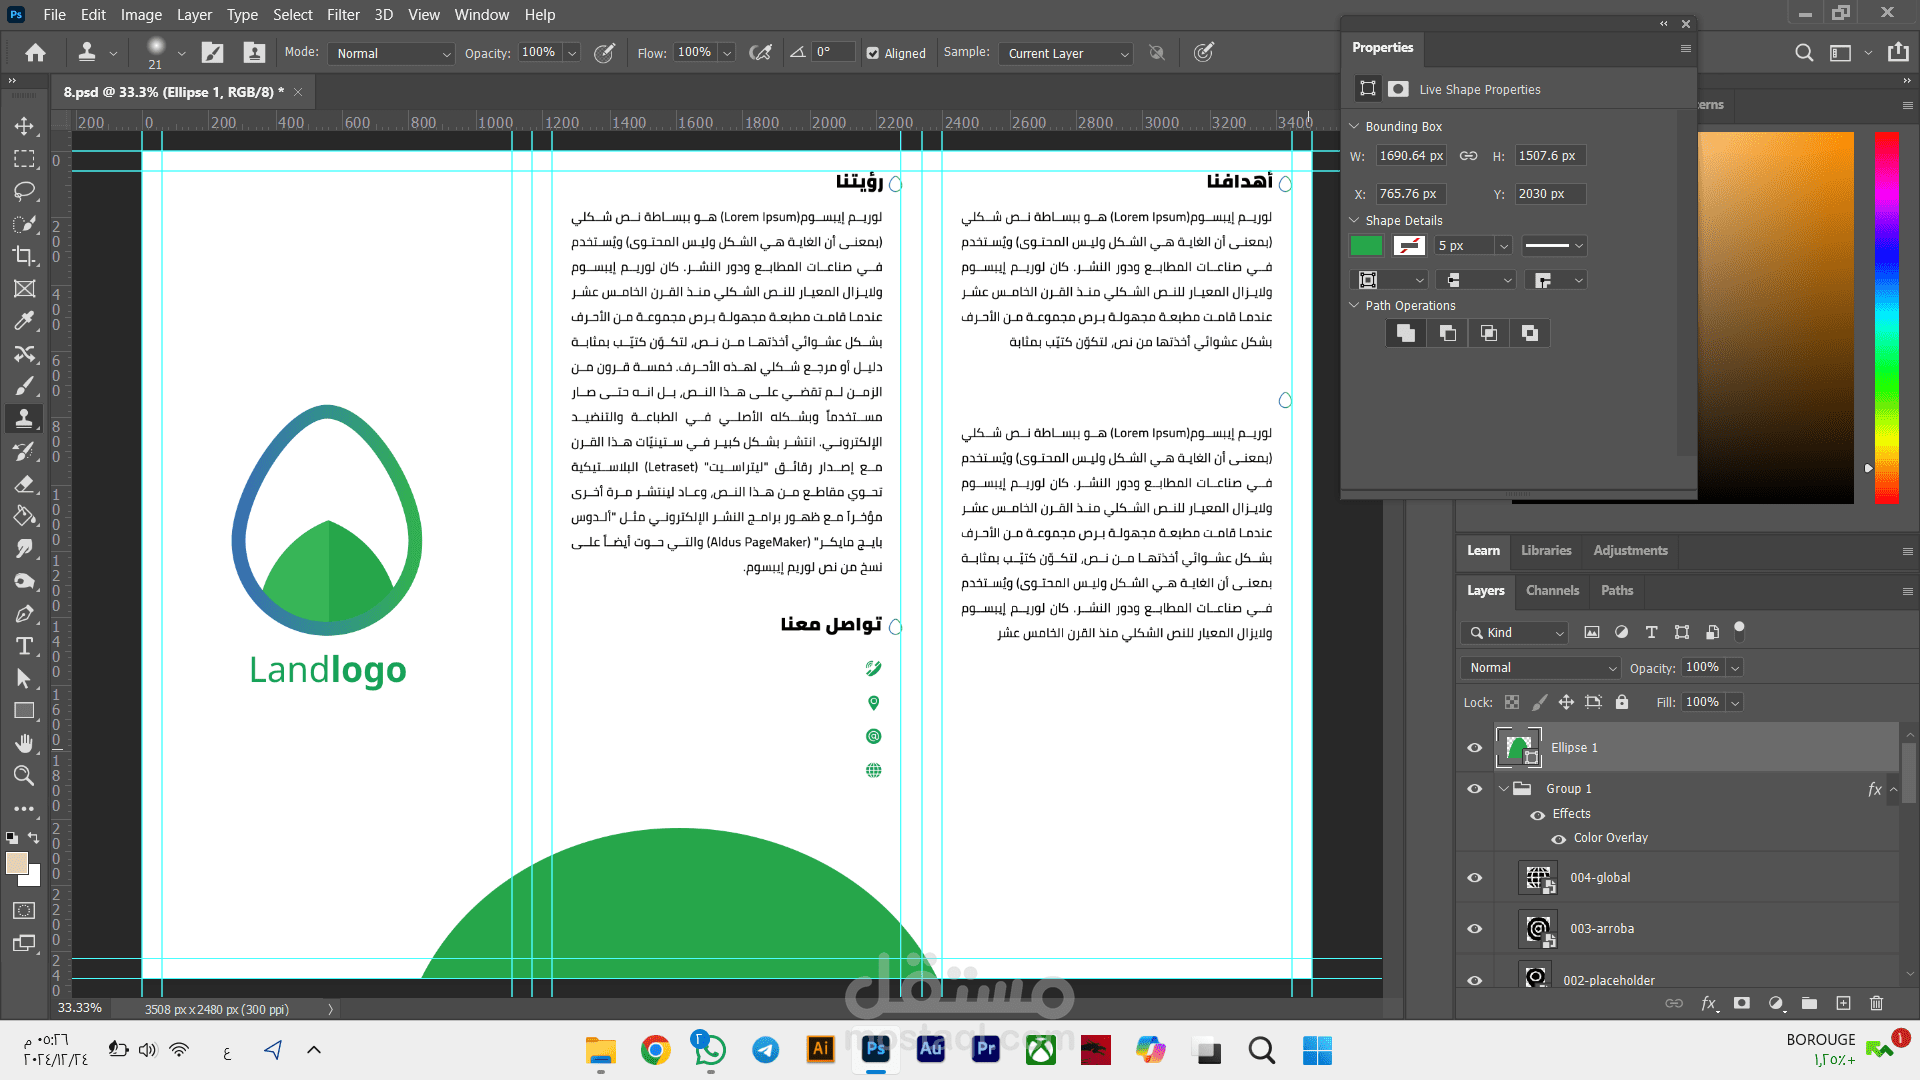Select the Path Selection tool
Image resolution: width=1920 pixels, height=1080 pixels.
pos(25,679)
